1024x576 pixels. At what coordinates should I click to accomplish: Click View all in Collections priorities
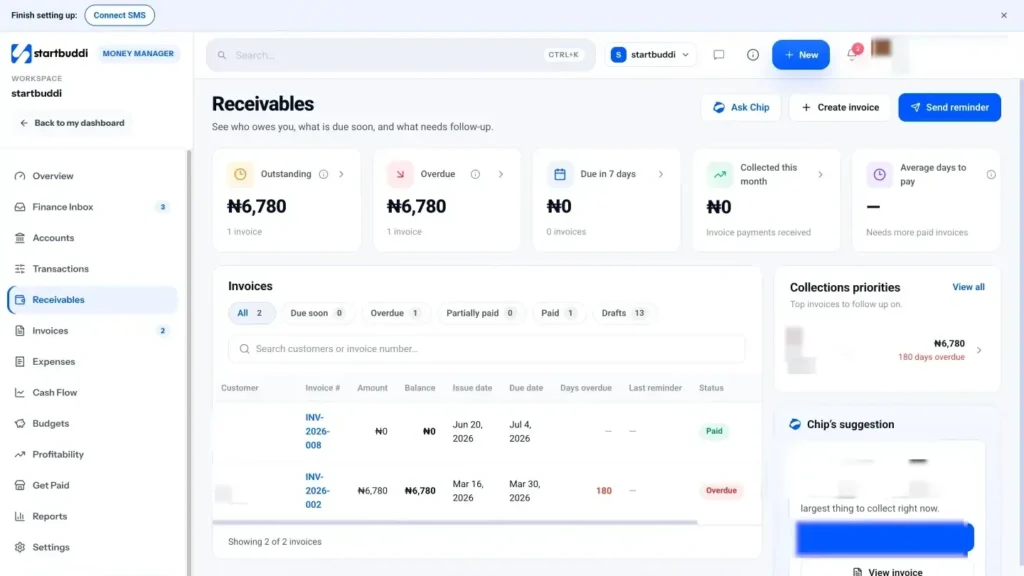[x=968, y=287]
